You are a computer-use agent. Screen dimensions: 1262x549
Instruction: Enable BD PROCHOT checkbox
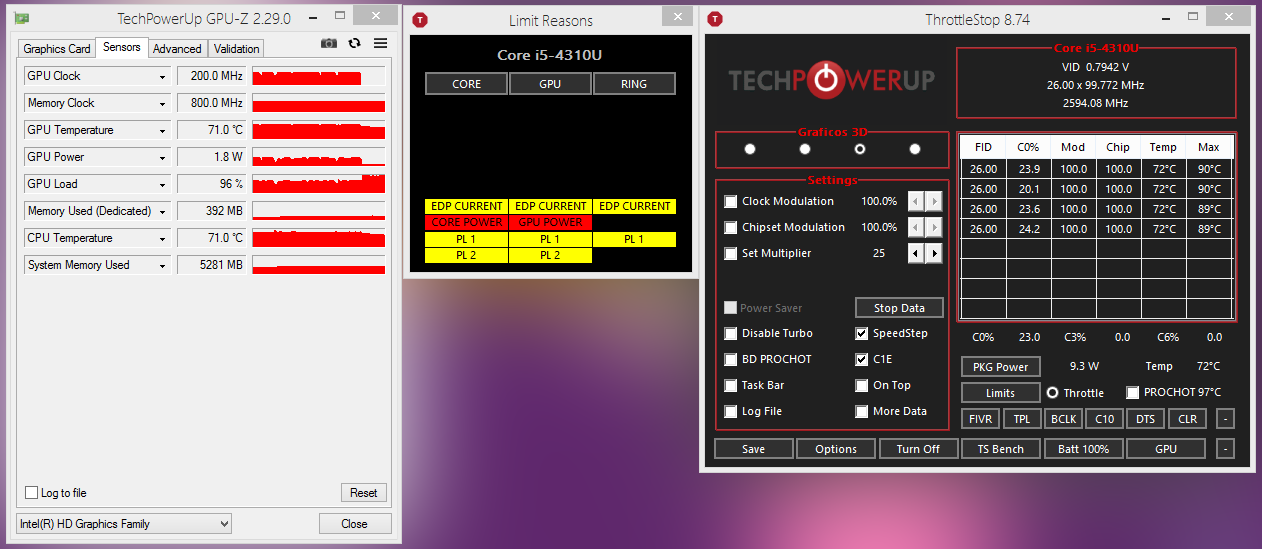click(731, 359)
